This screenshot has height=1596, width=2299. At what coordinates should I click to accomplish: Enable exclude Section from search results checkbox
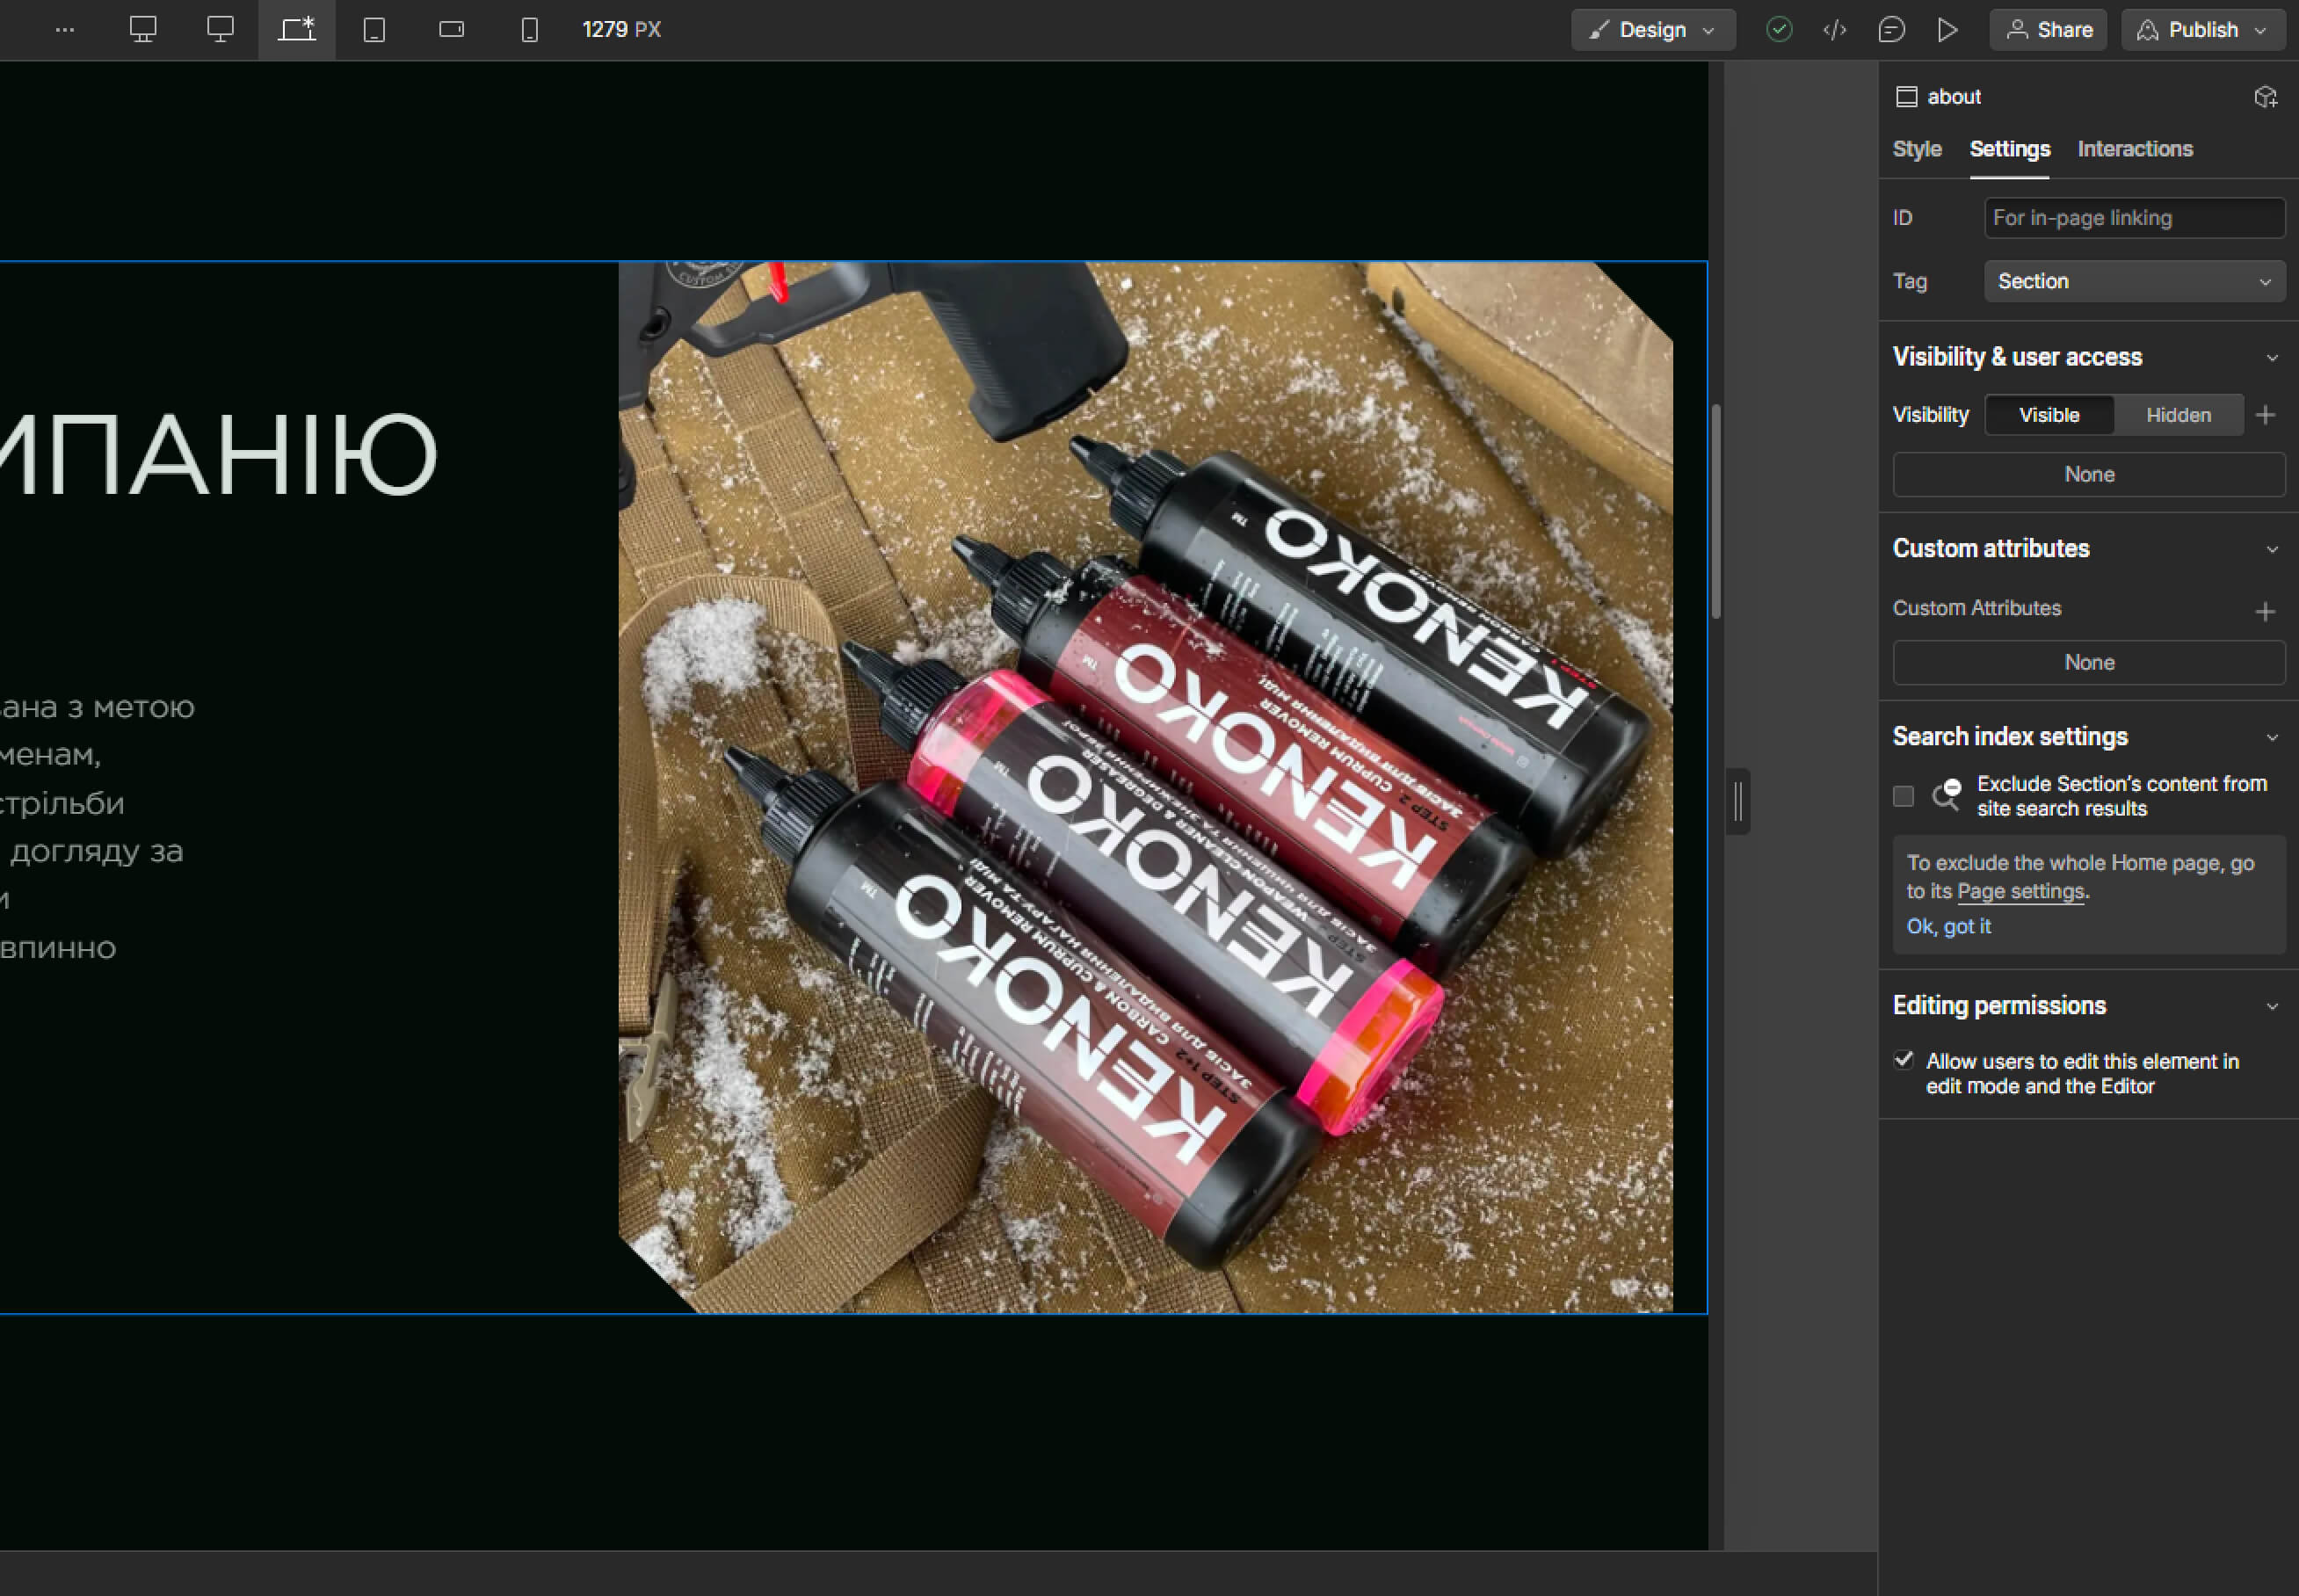(x=1903, y=796)
